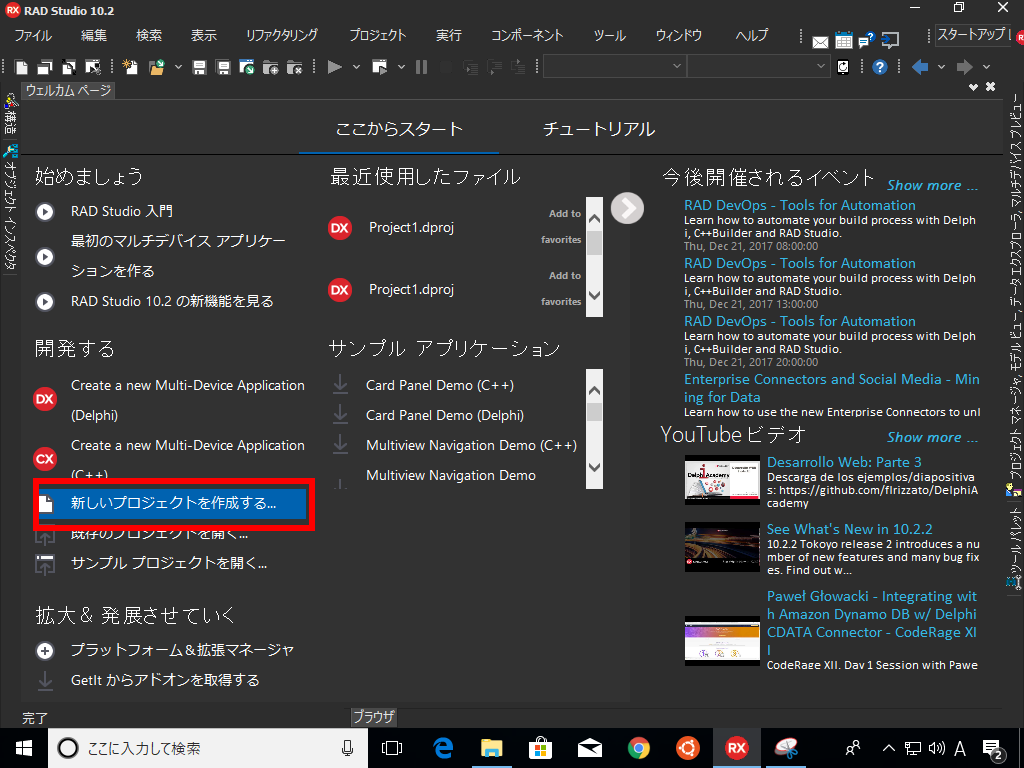
Task: Open the Help question mark icon
Action: click(x=878, y=66)
